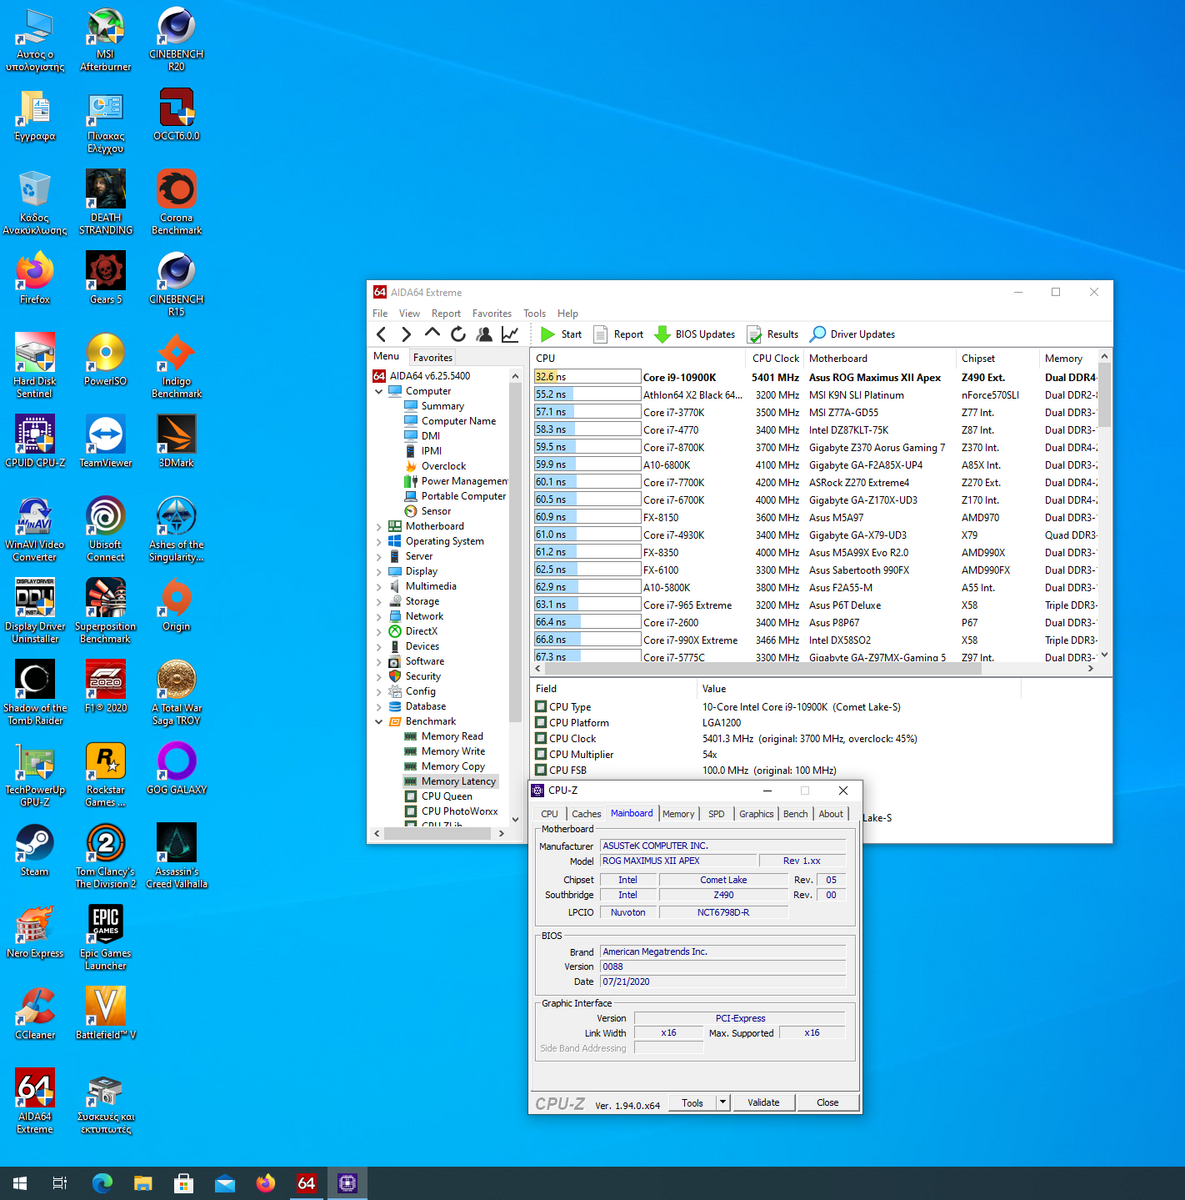Select the CPUID CPU-Z desktop icon

pyautogui.click(x=35, y=441)
